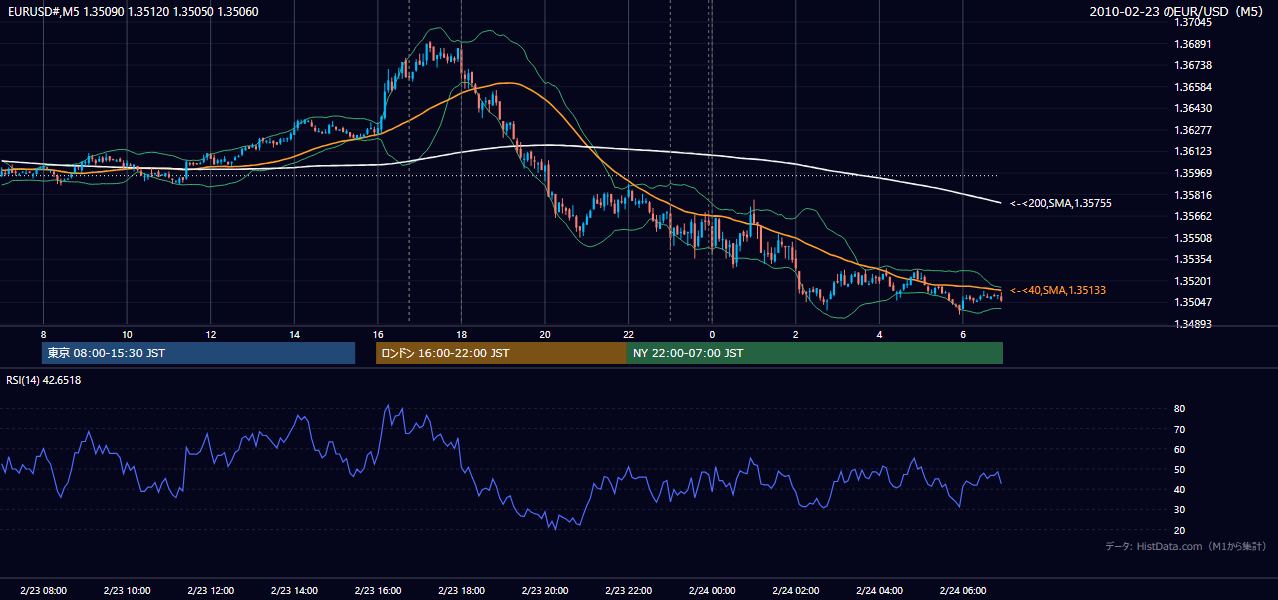Click hour tick 22 under price chart

click(628, 334)
